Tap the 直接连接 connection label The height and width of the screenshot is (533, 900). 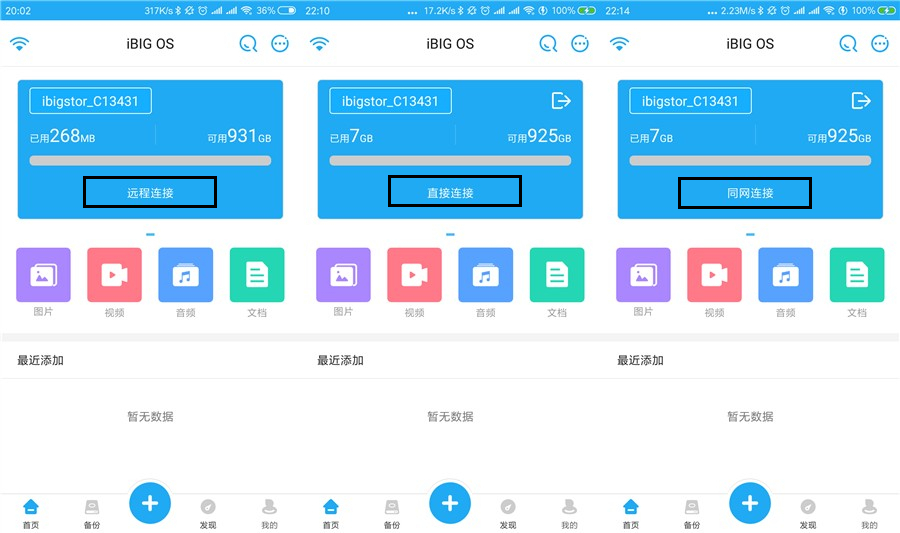pos(450,193)
